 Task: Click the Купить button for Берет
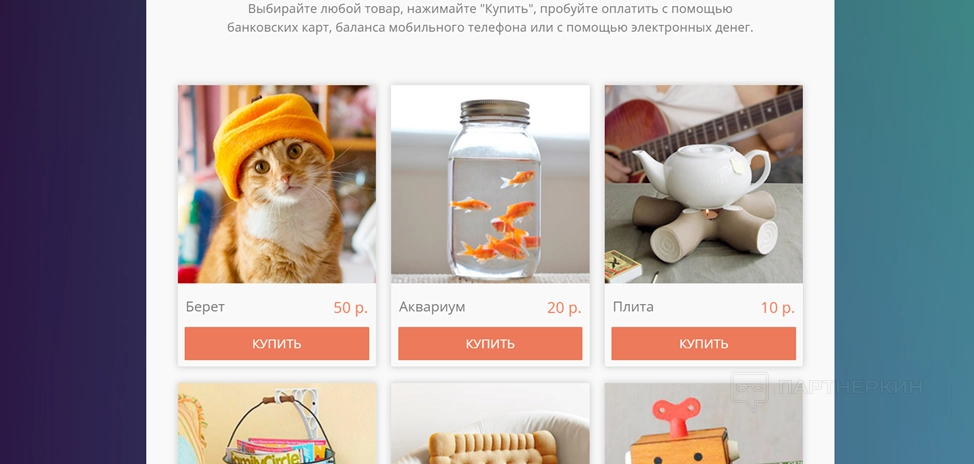pos(276,343)
